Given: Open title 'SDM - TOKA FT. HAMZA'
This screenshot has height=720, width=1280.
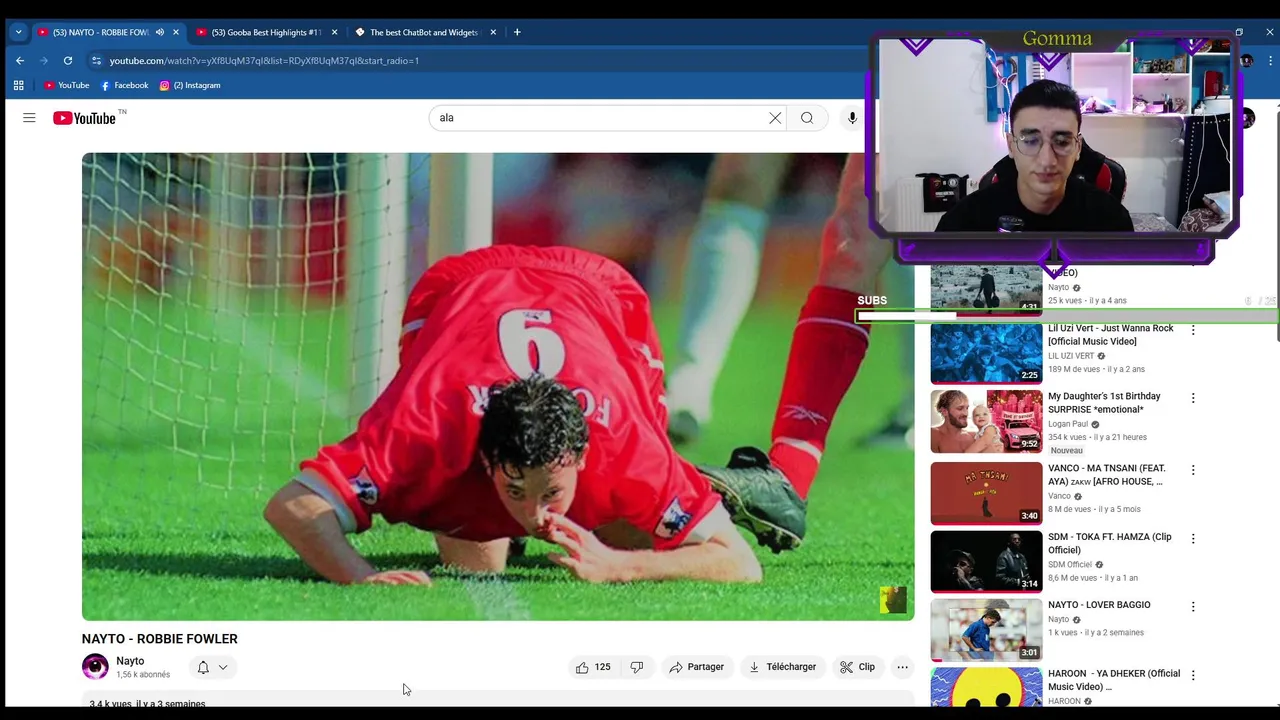Looking at the screenshot, I should point(1110,543).
